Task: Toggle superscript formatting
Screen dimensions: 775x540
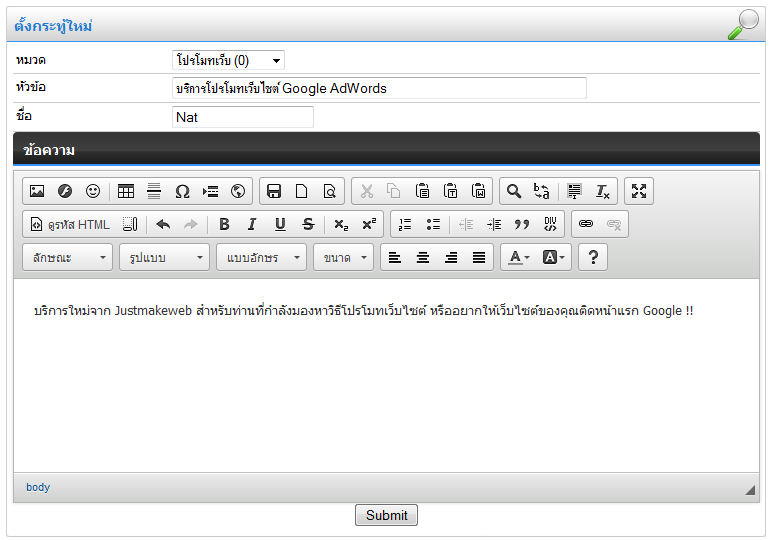Action: (369, 224)
